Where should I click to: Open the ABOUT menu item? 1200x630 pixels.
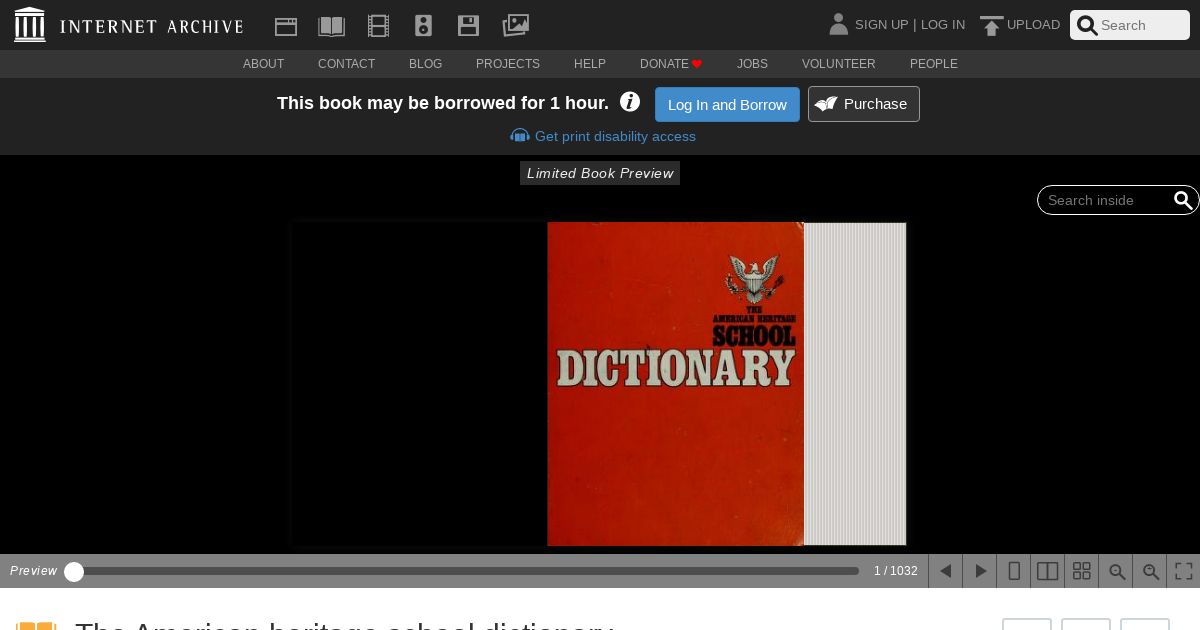(264, 64)
